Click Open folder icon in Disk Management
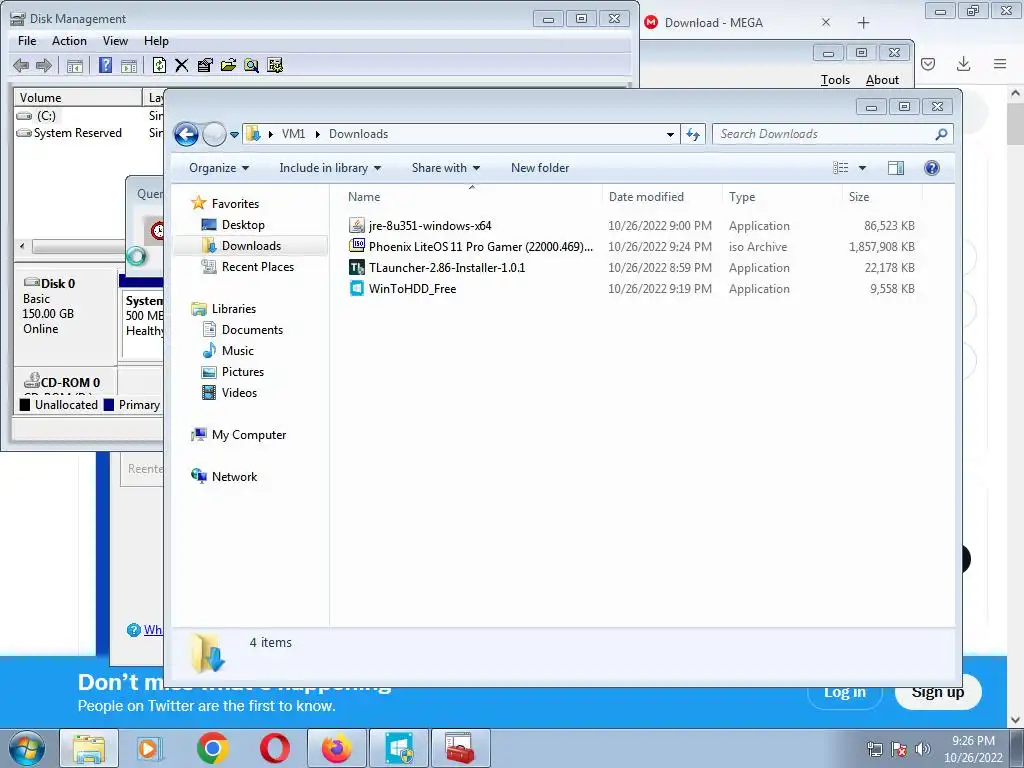 pos(228,65)
